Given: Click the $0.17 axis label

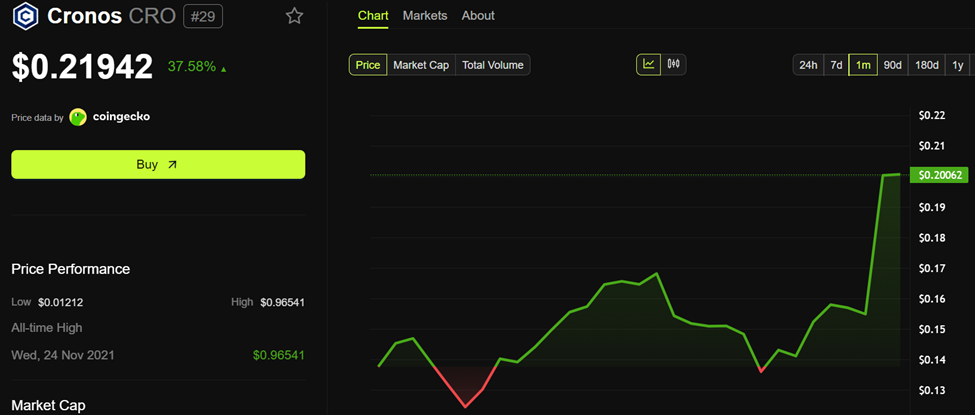Looking at the screenshot, I should tap(931, 268).
